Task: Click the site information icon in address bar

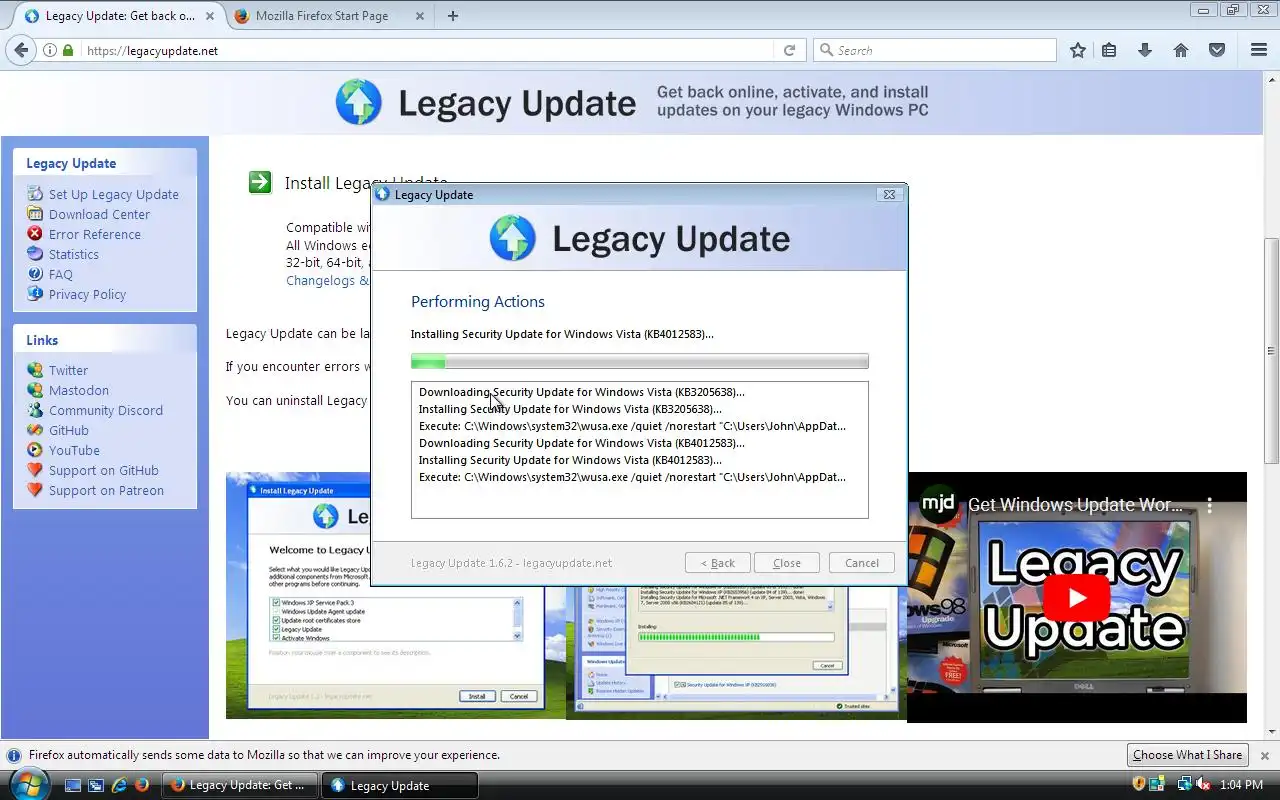Action: (x=50, y=50)
